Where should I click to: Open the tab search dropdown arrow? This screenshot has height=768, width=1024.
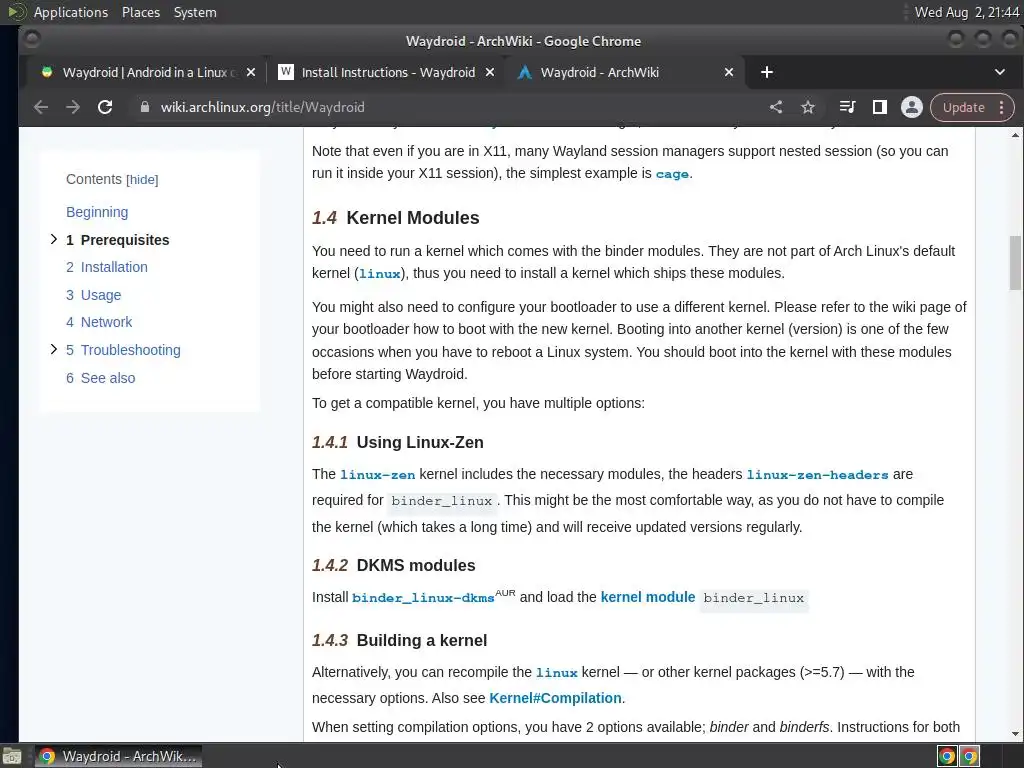click(1000, 72)
